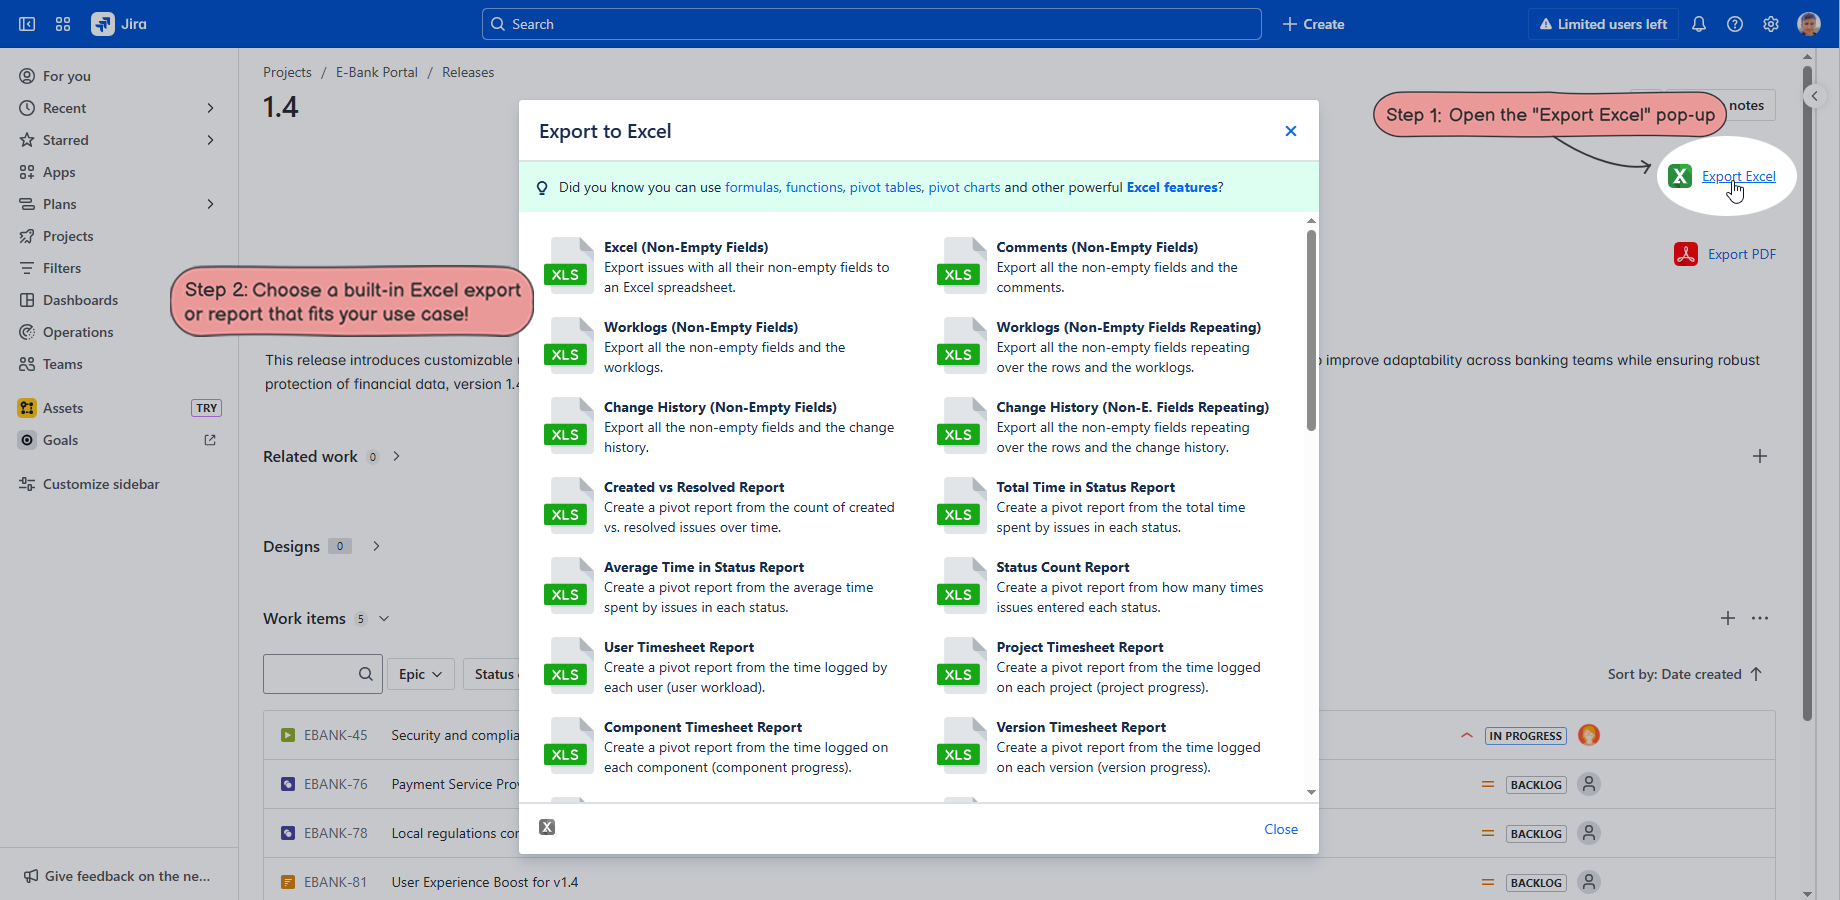Open the notifications bell
Viewport: 1840px width, 900px height.
coord(1699,24)
